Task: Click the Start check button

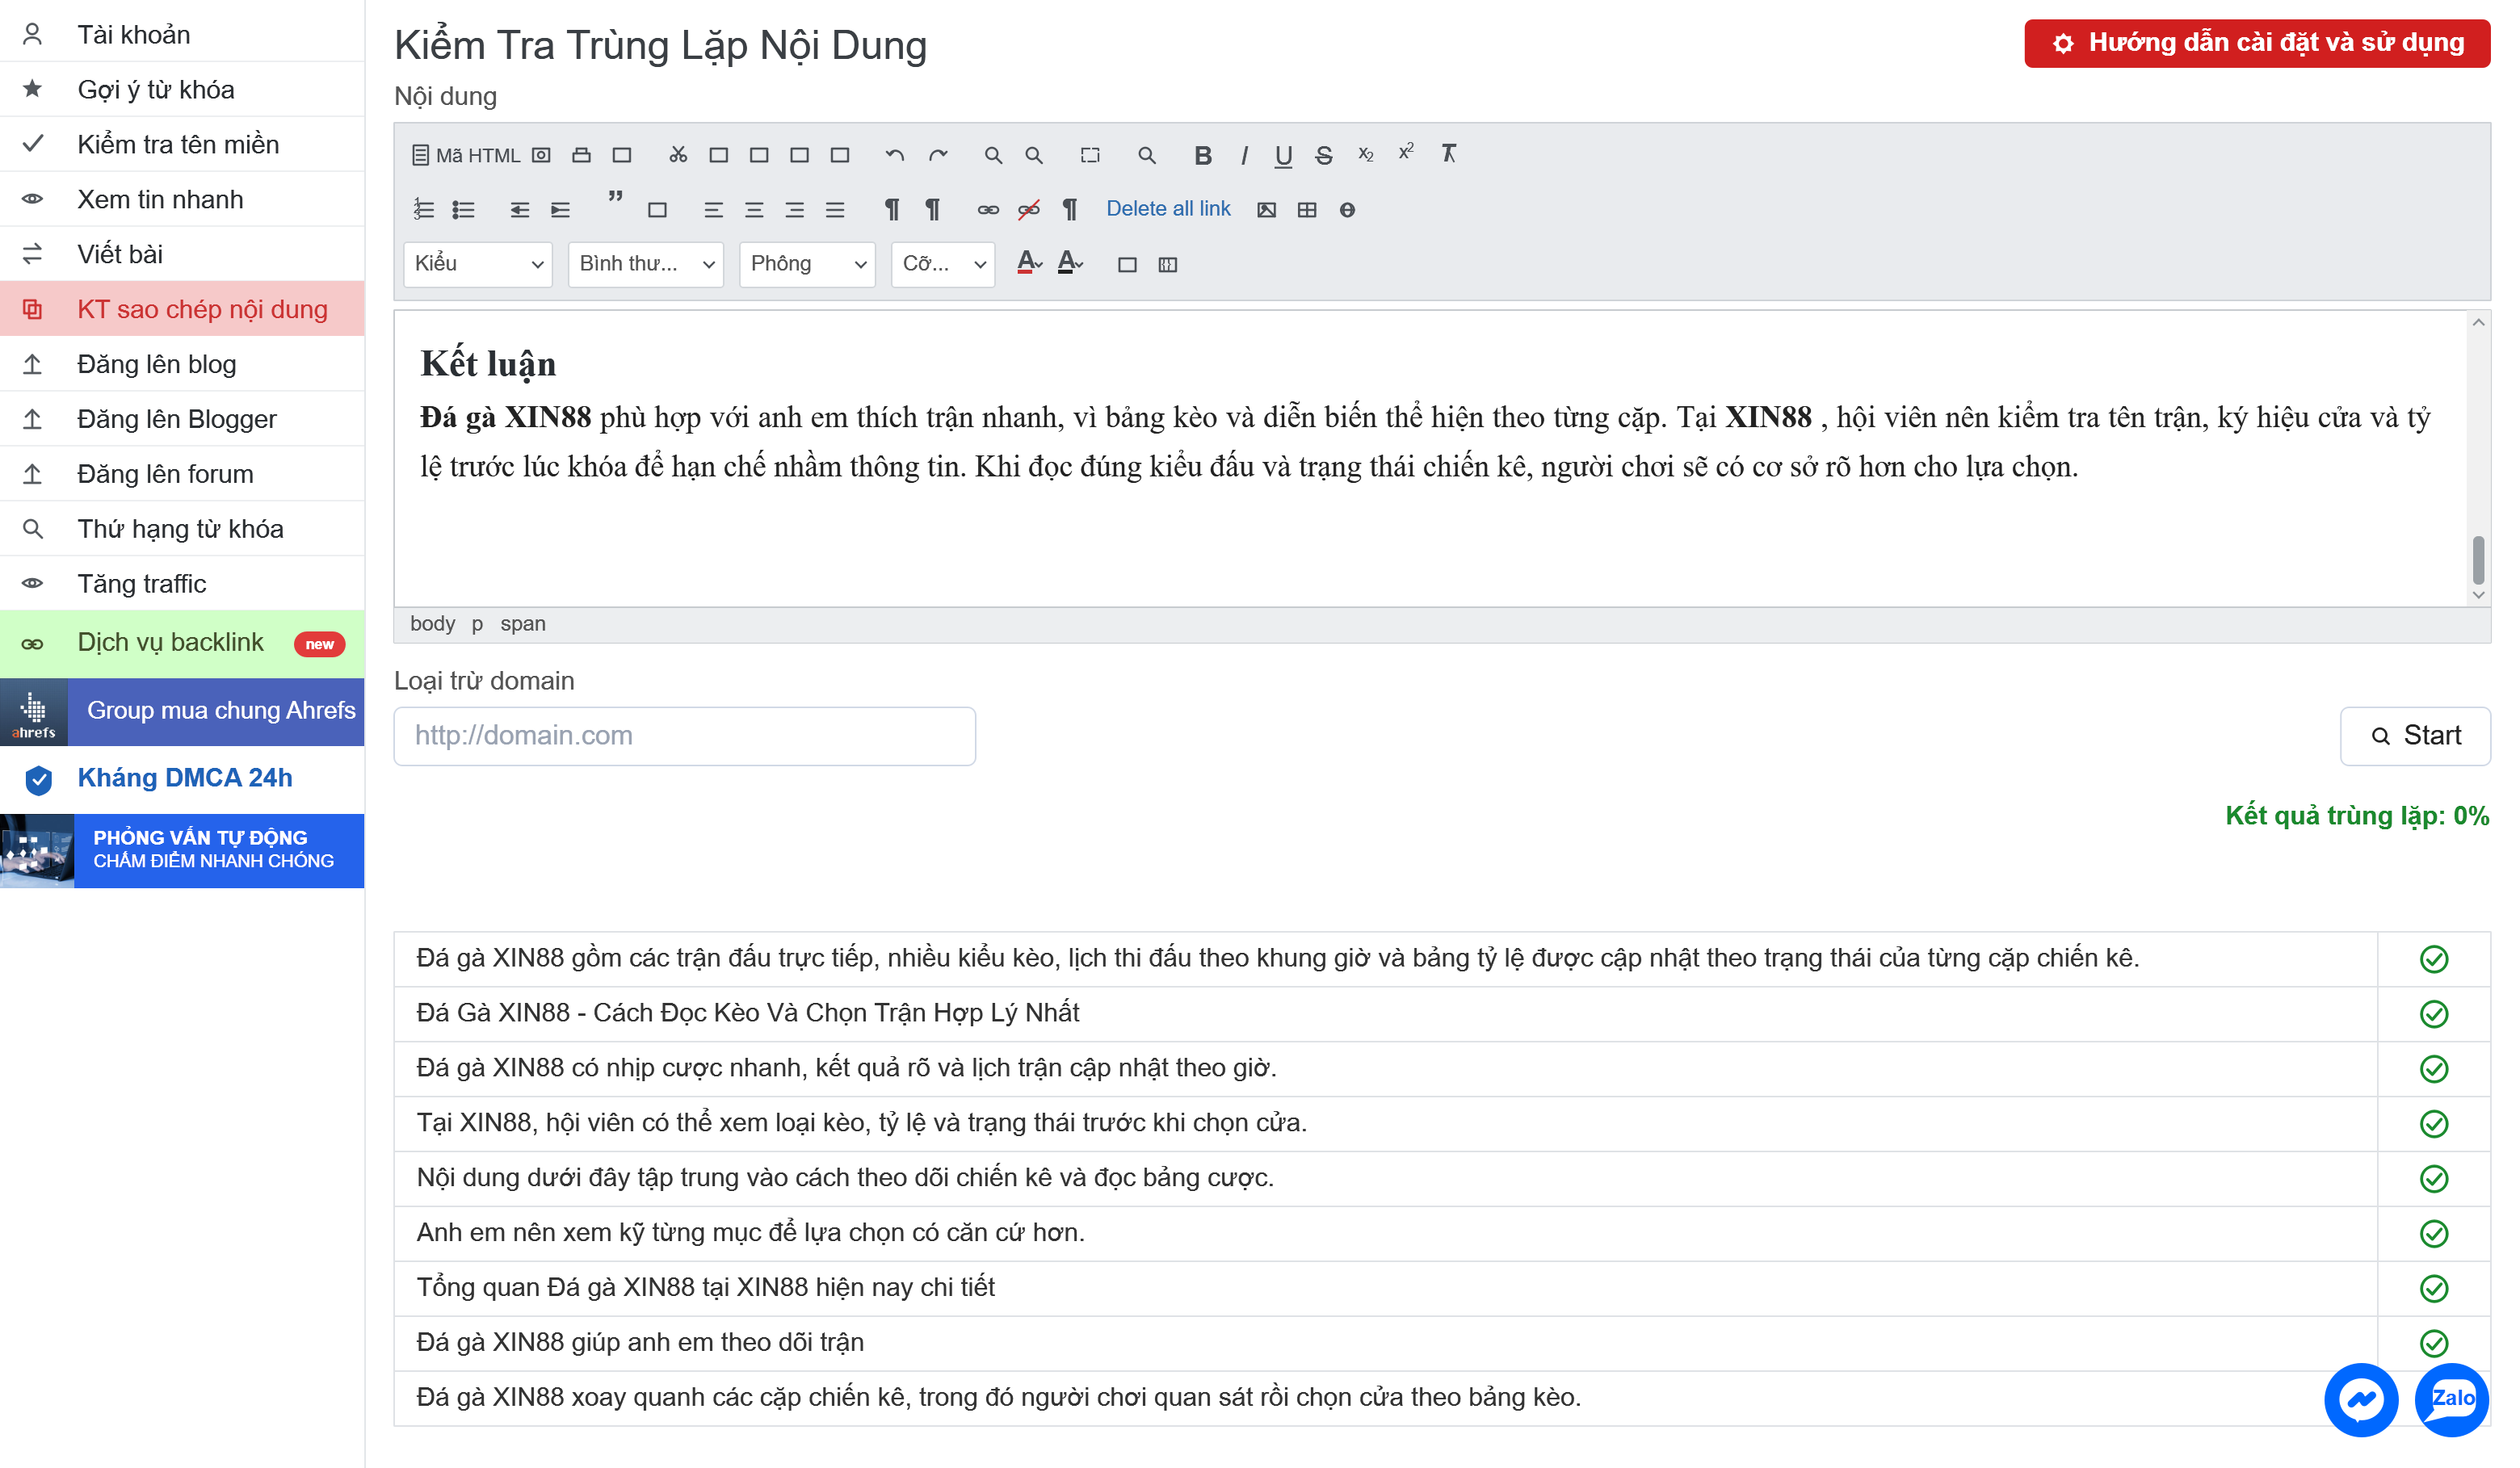Action: 2415,736
